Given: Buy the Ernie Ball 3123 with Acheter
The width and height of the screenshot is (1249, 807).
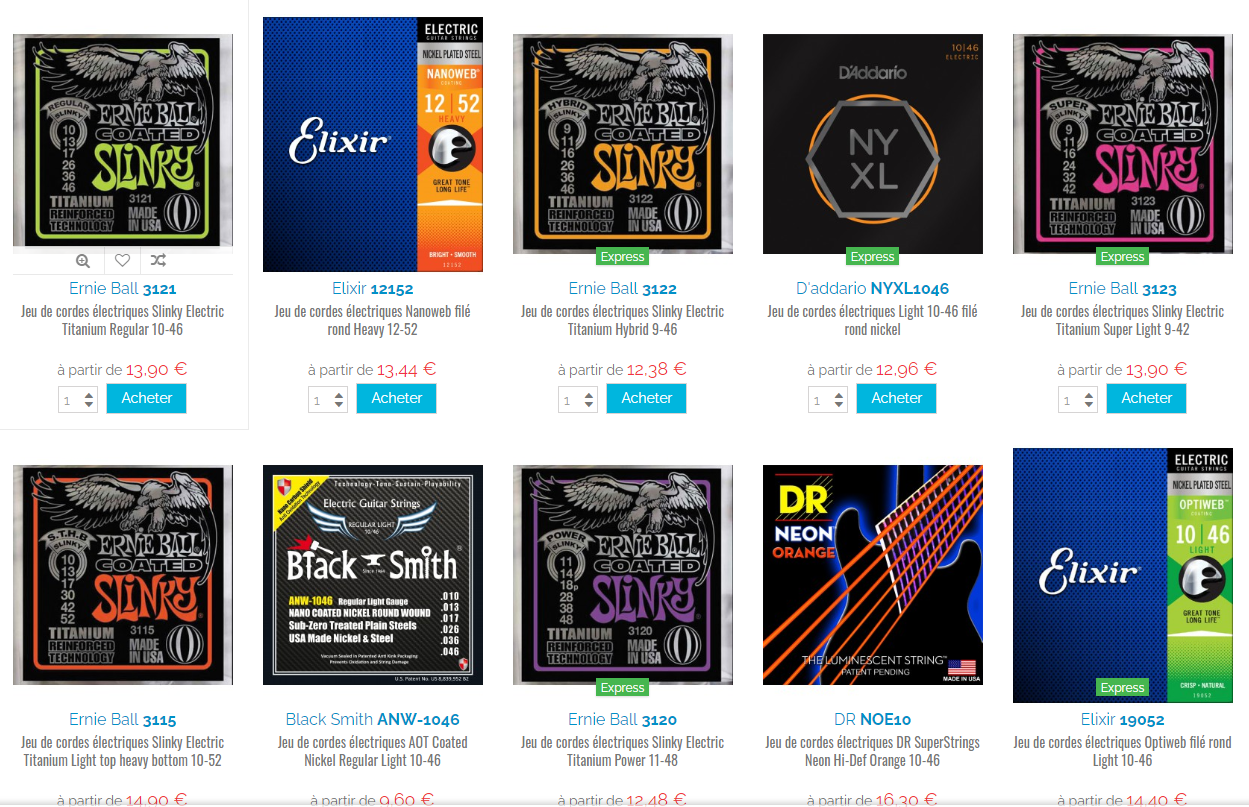Looking at the screenshot, I should (x=1146, y=398).
